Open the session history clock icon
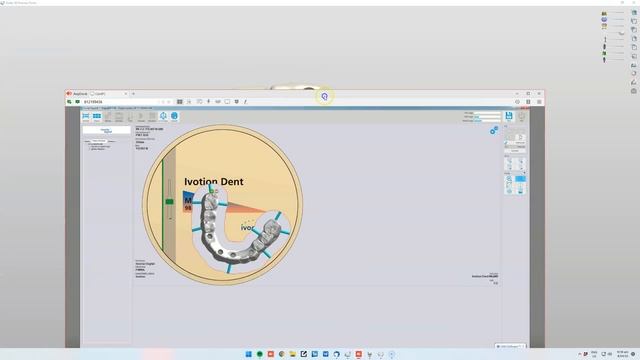This screenshot has height=360, width=640. [x=518, y=102]
